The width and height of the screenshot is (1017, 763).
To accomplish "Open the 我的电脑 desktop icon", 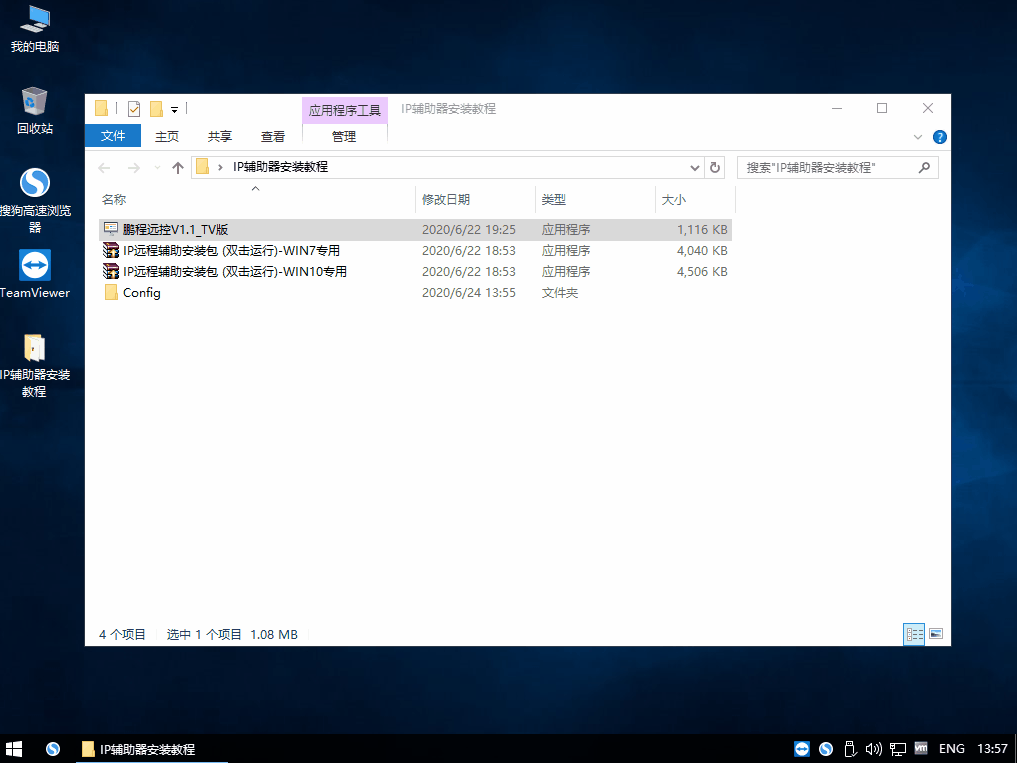I will coord(34,30).
